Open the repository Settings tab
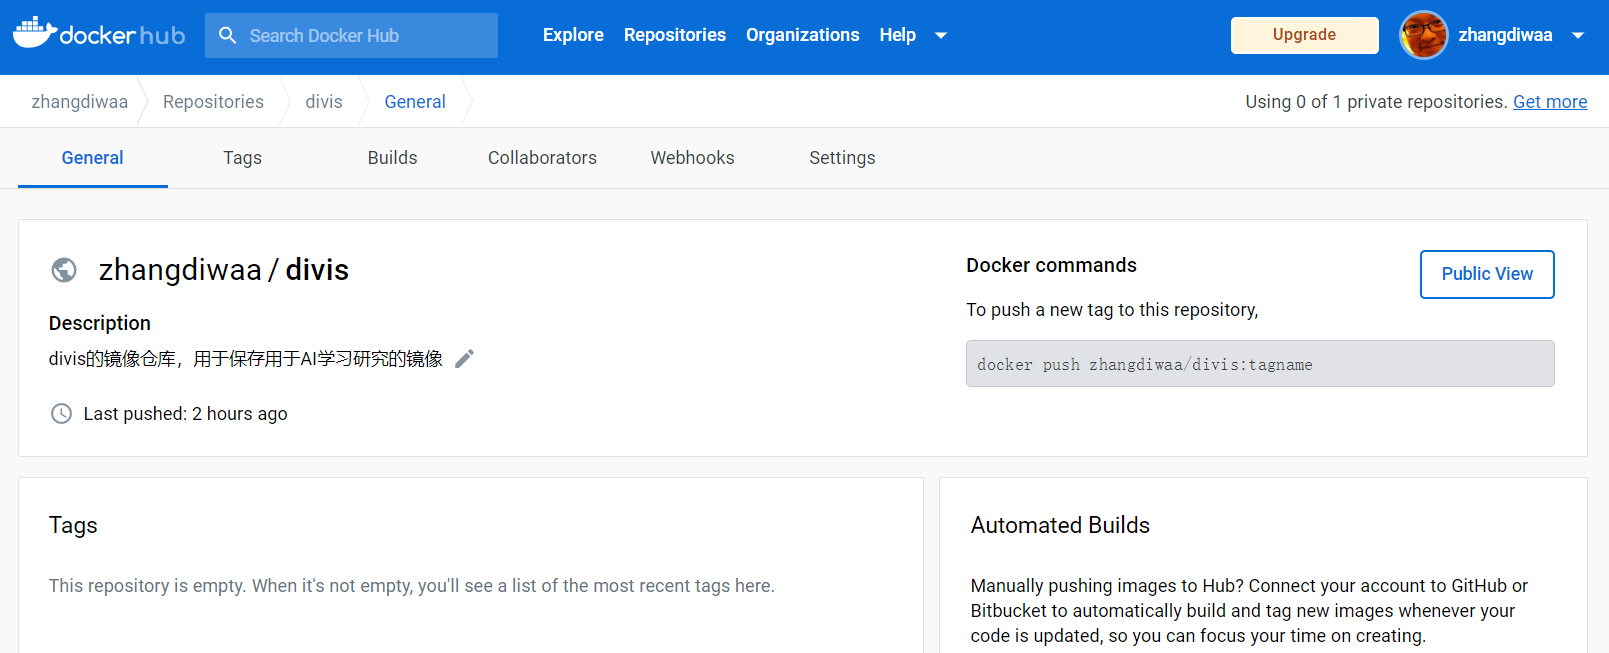This screenshot has height=653, width=1609. pyautogui.click(x=842, y=158)
